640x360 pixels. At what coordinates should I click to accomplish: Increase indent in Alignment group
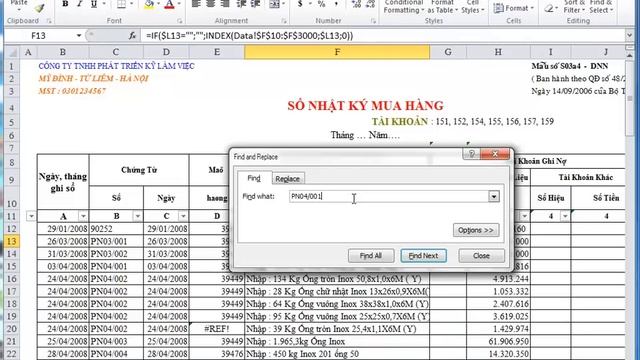tap(256, 4)
